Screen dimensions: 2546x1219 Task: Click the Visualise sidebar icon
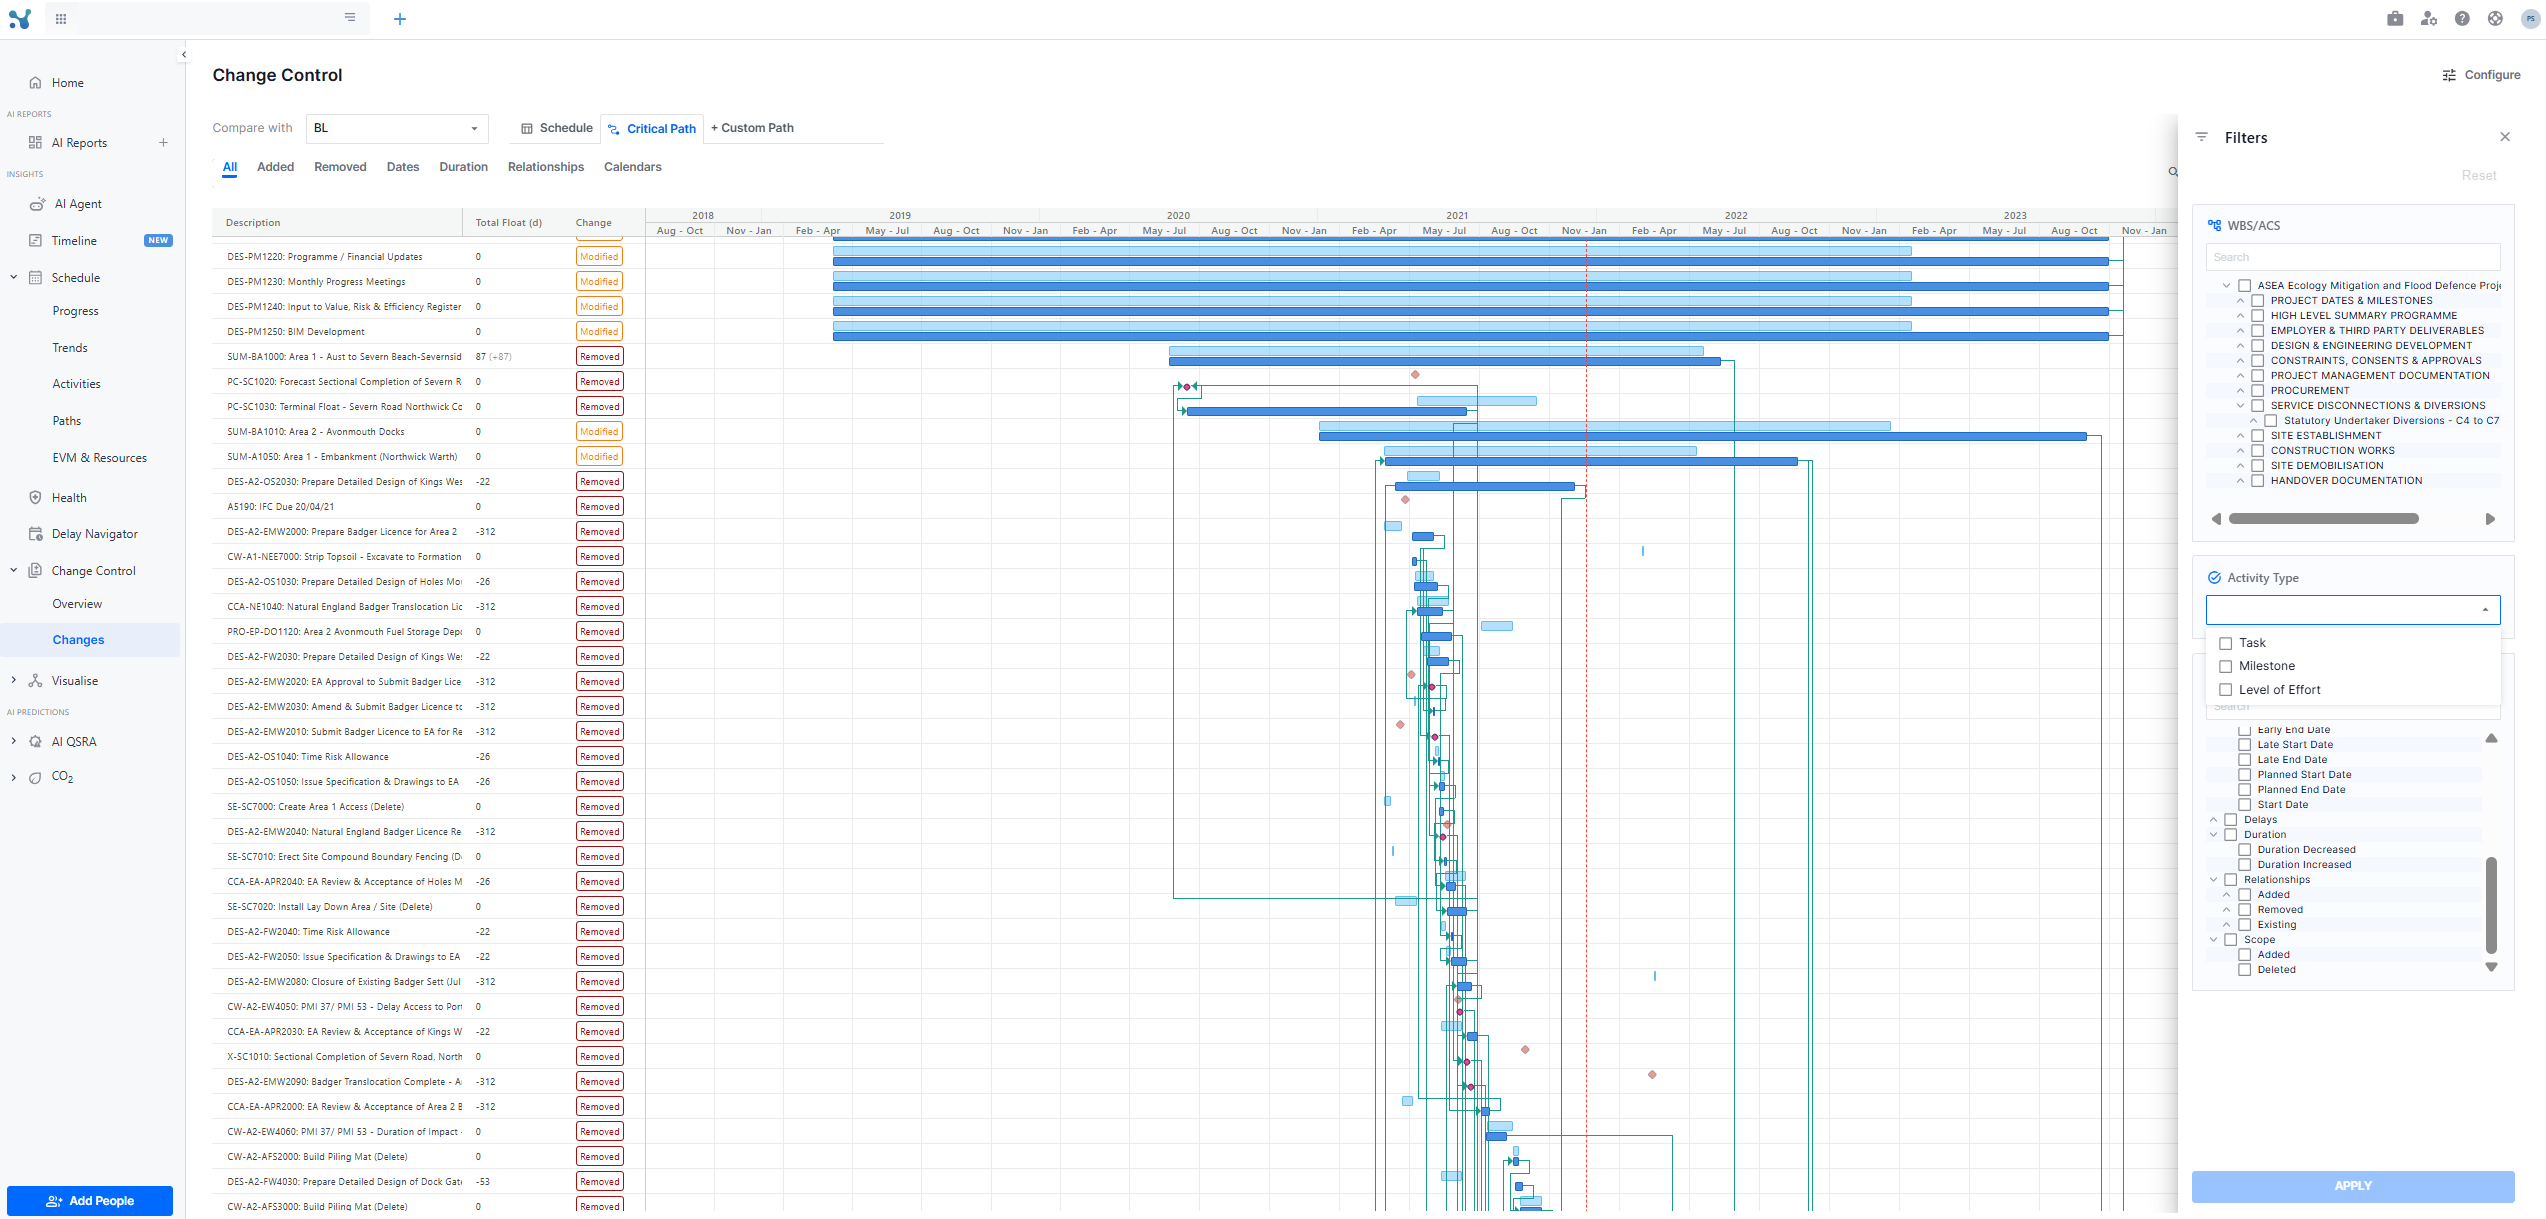[x=36, y=681]
